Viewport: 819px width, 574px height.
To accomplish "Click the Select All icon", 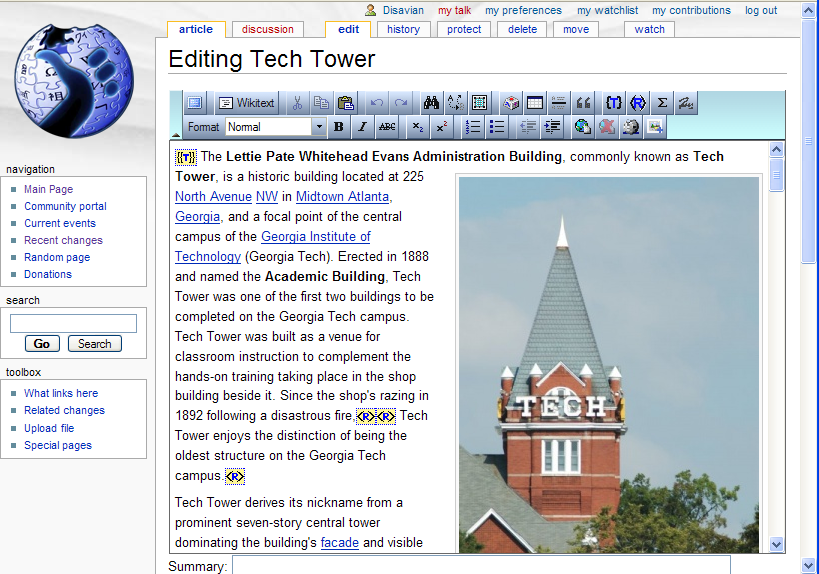I will [479, 103].
